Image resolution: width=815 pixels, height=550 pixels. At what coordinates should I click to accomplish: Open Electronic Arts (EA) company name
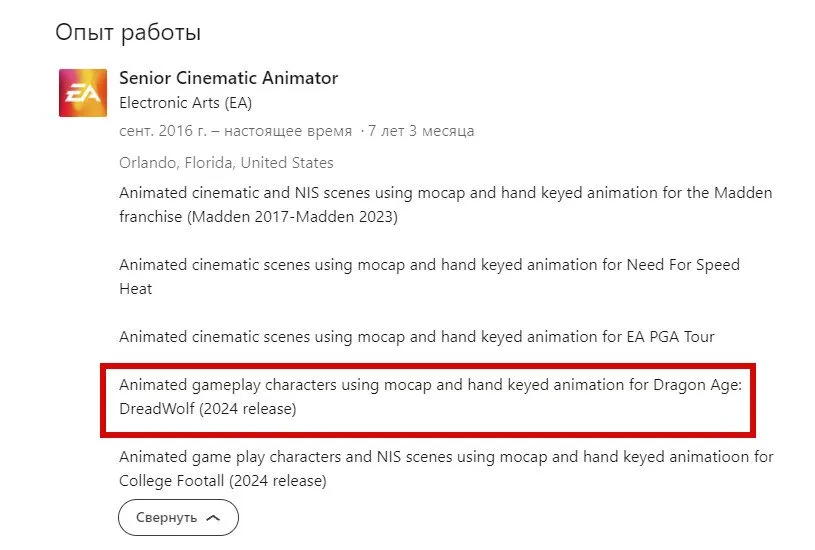186,103
